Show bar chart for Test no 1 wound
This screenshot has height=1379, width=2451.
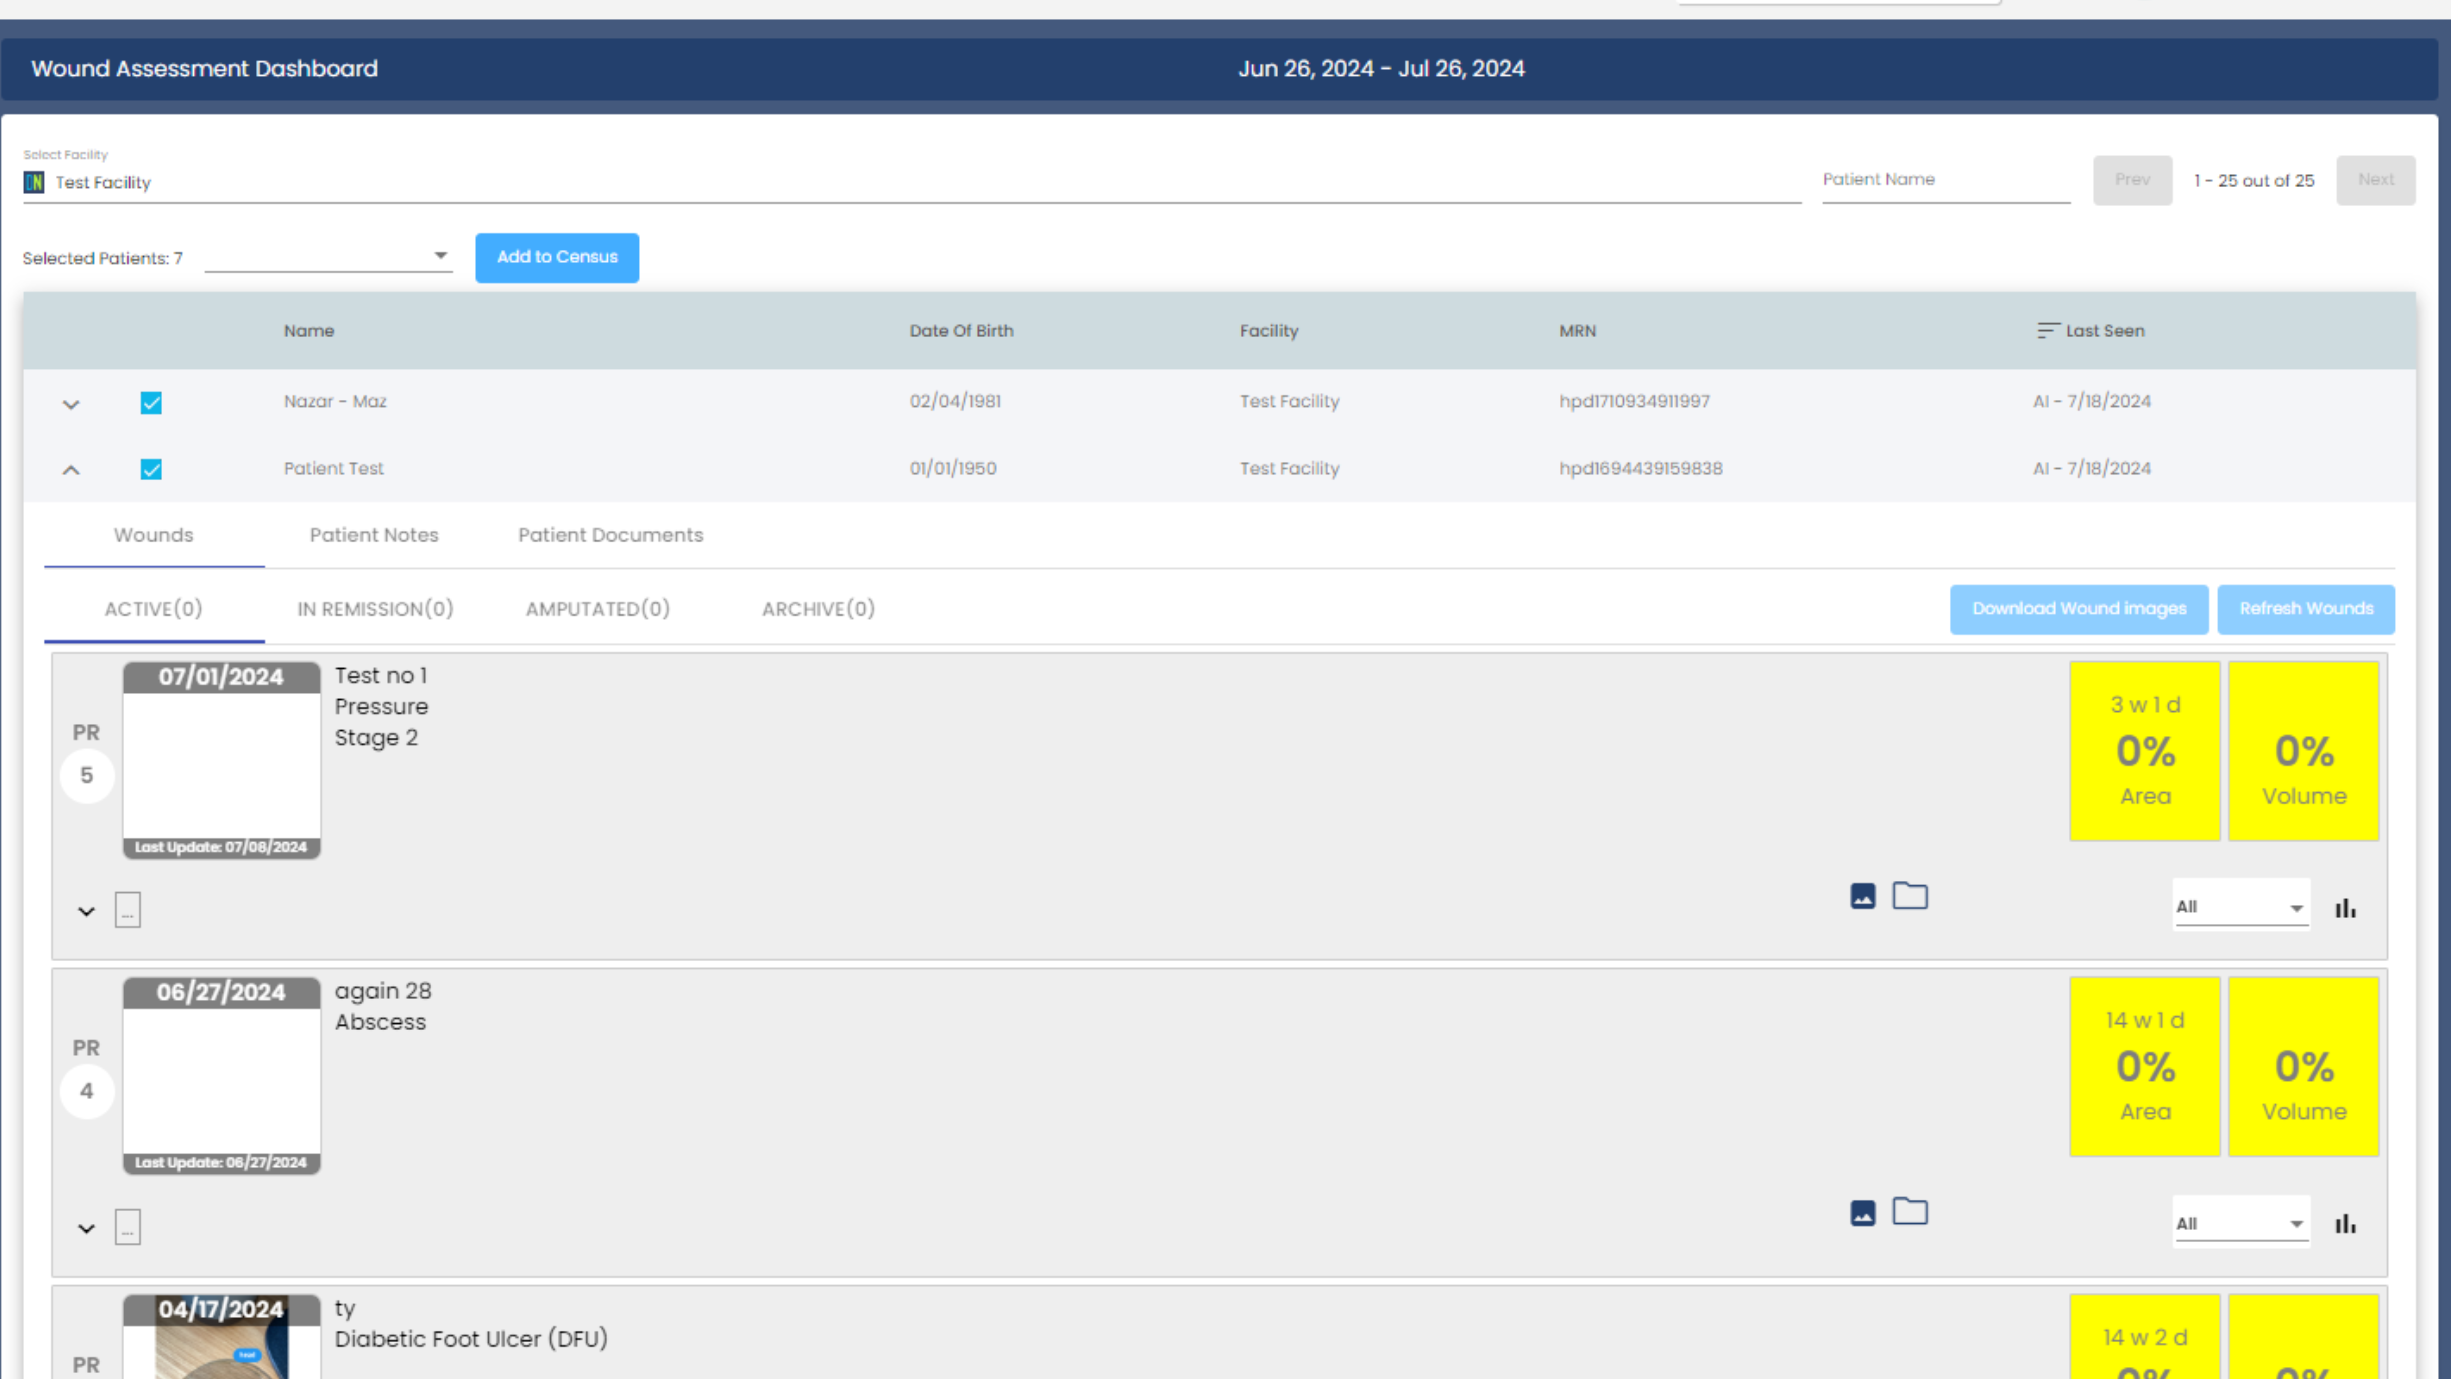pos(2345,908)
